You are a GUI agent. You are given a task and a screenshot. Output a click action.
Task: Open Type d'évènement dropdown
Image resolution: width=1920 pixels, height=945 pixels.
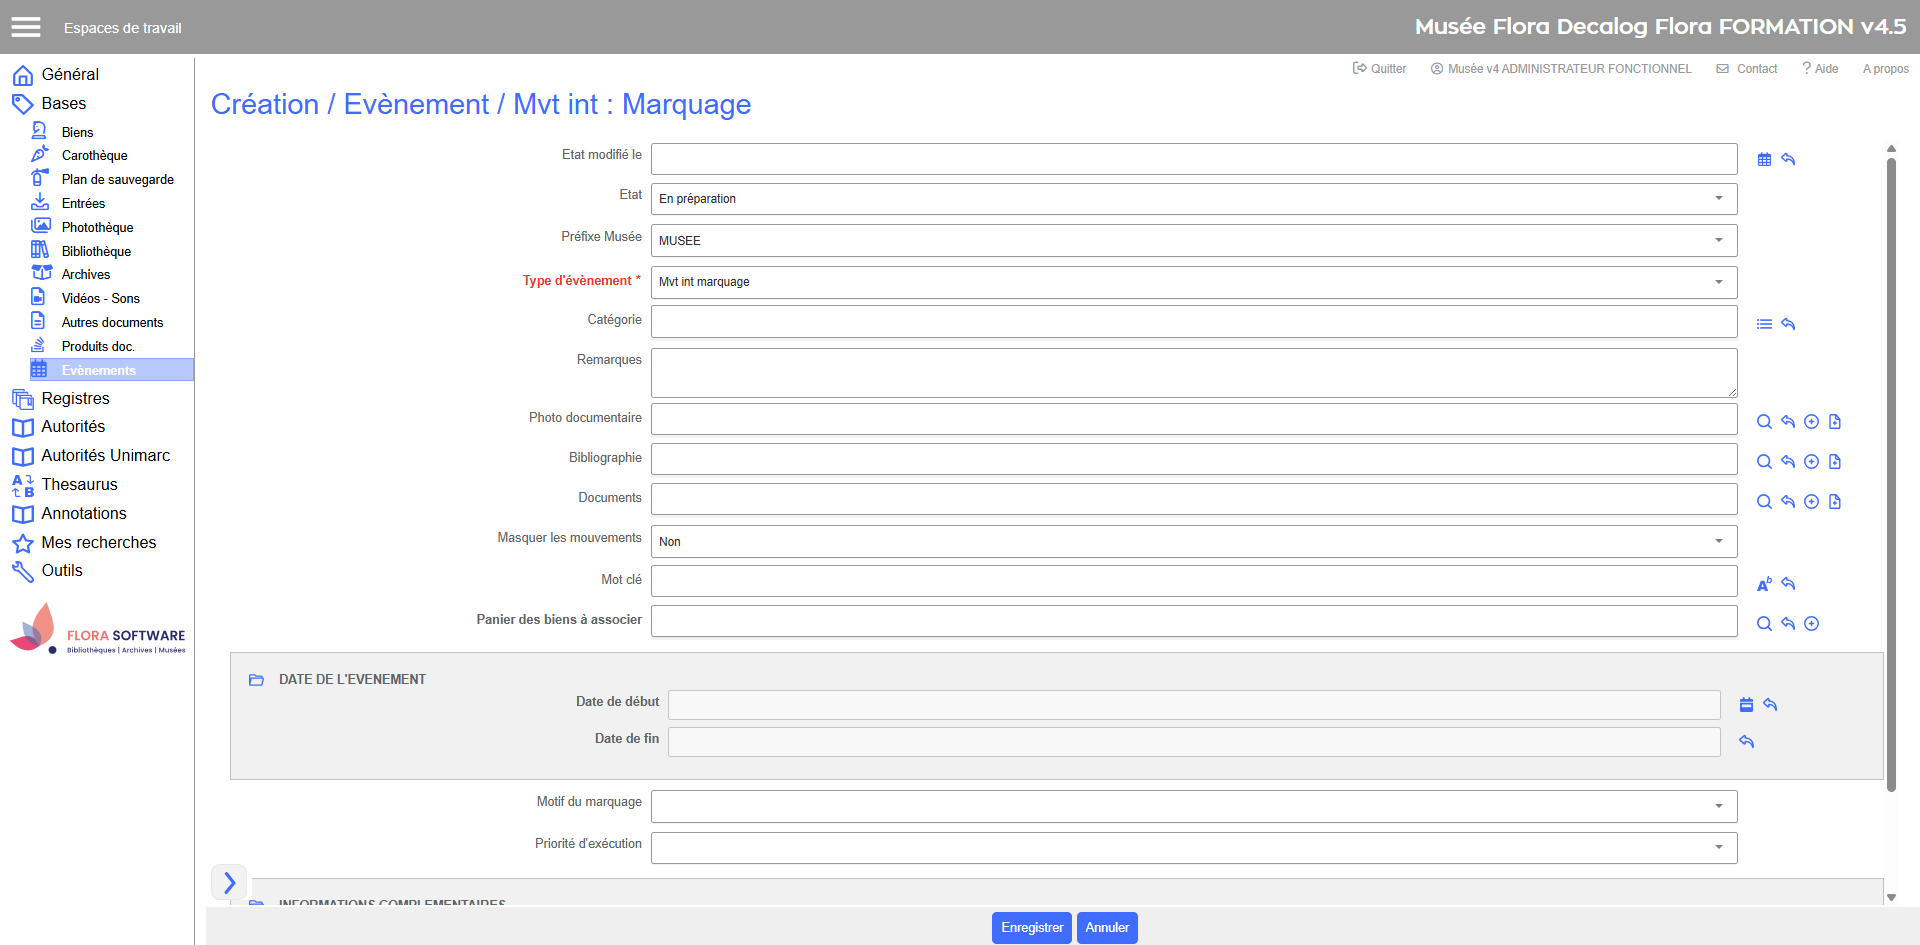[1193, 282]
